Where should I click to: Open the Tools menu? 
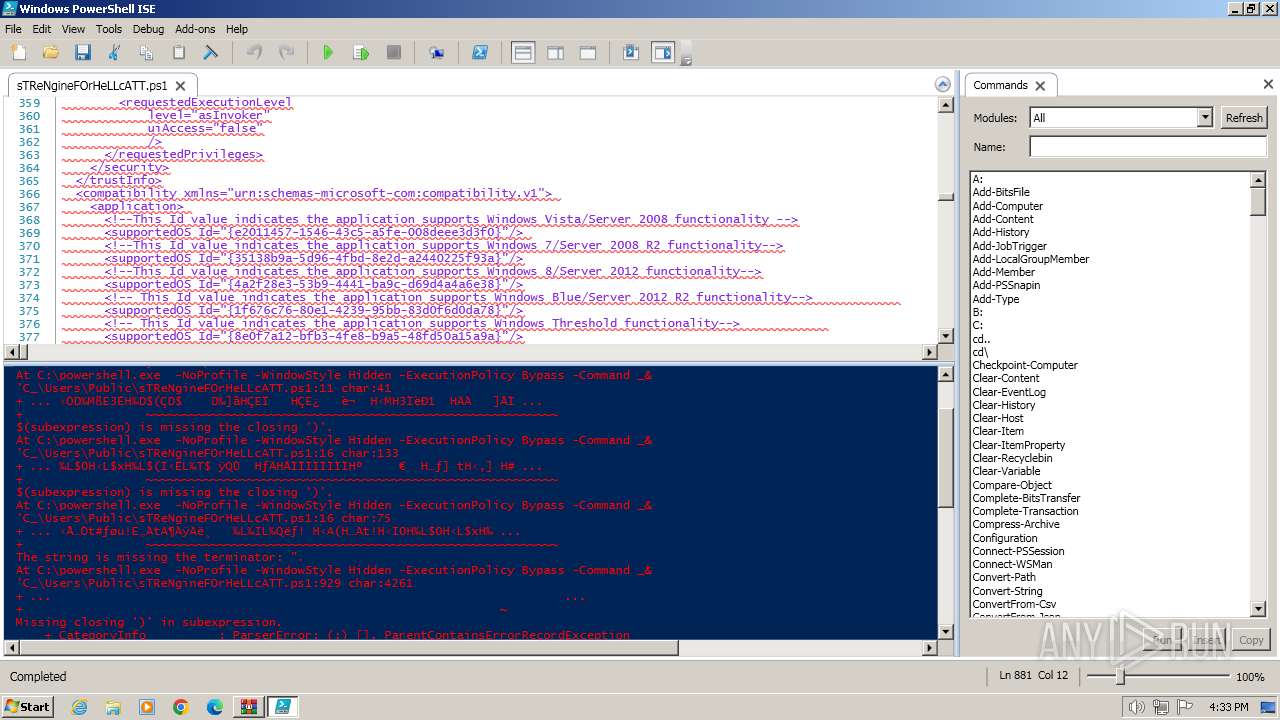tap(109, 29)
